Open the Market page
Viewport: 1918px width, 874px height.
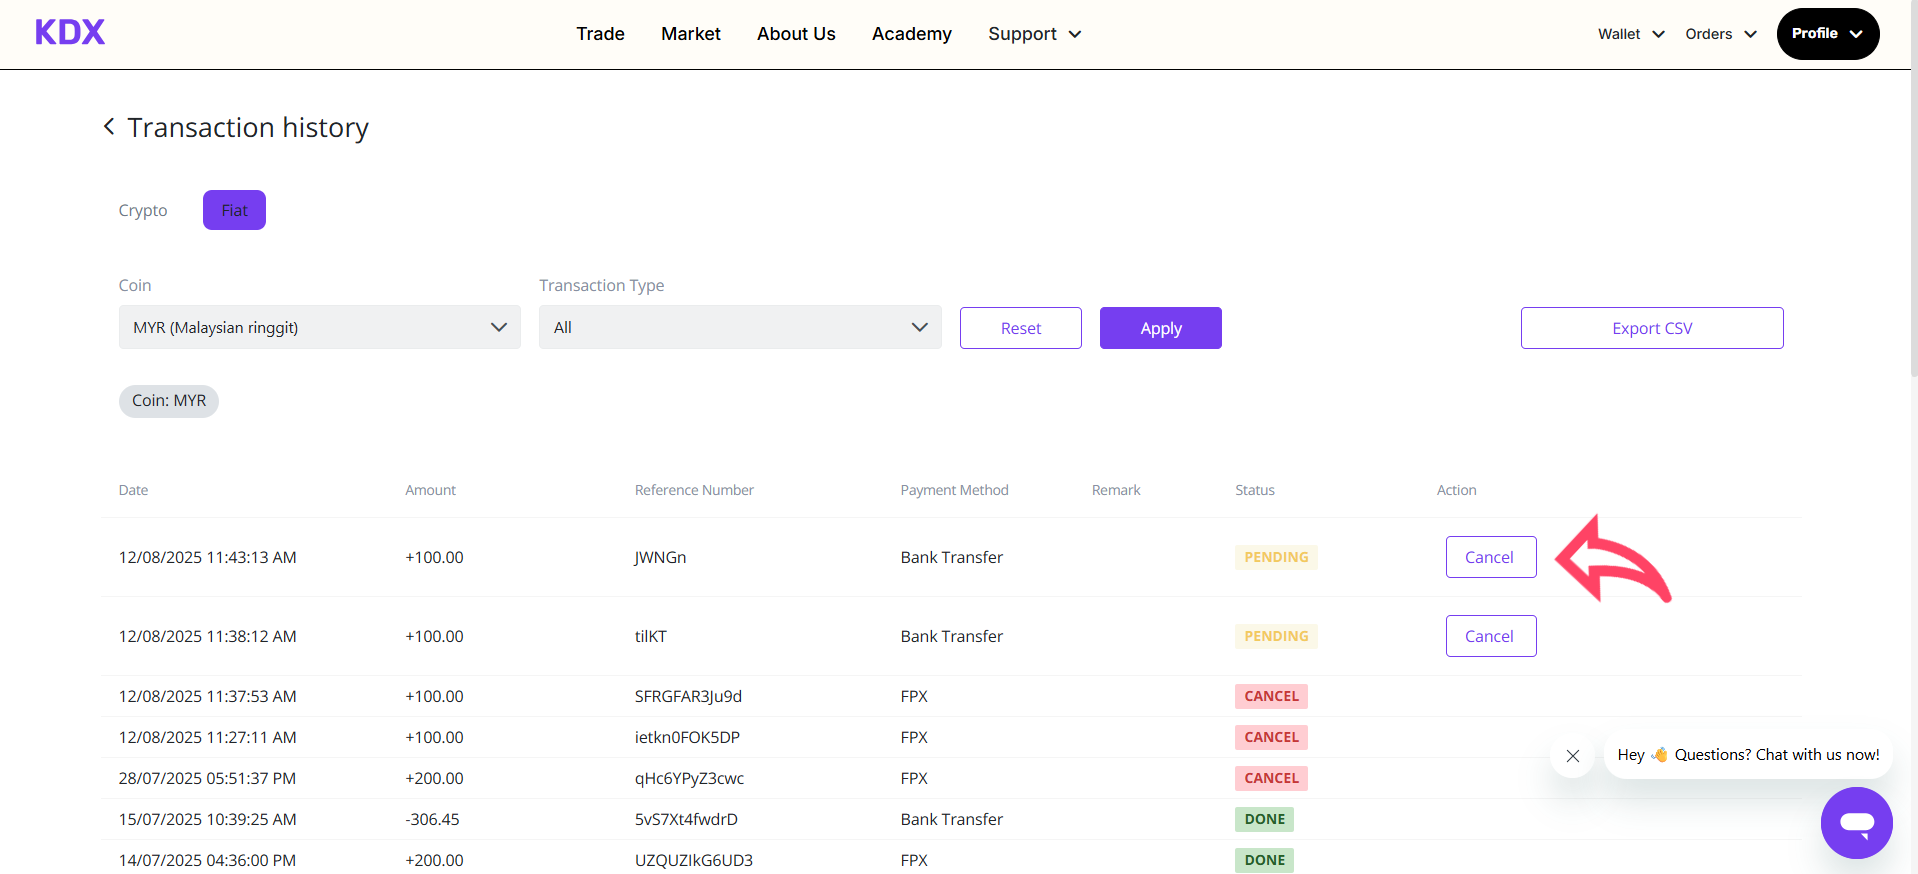[690, 34]
